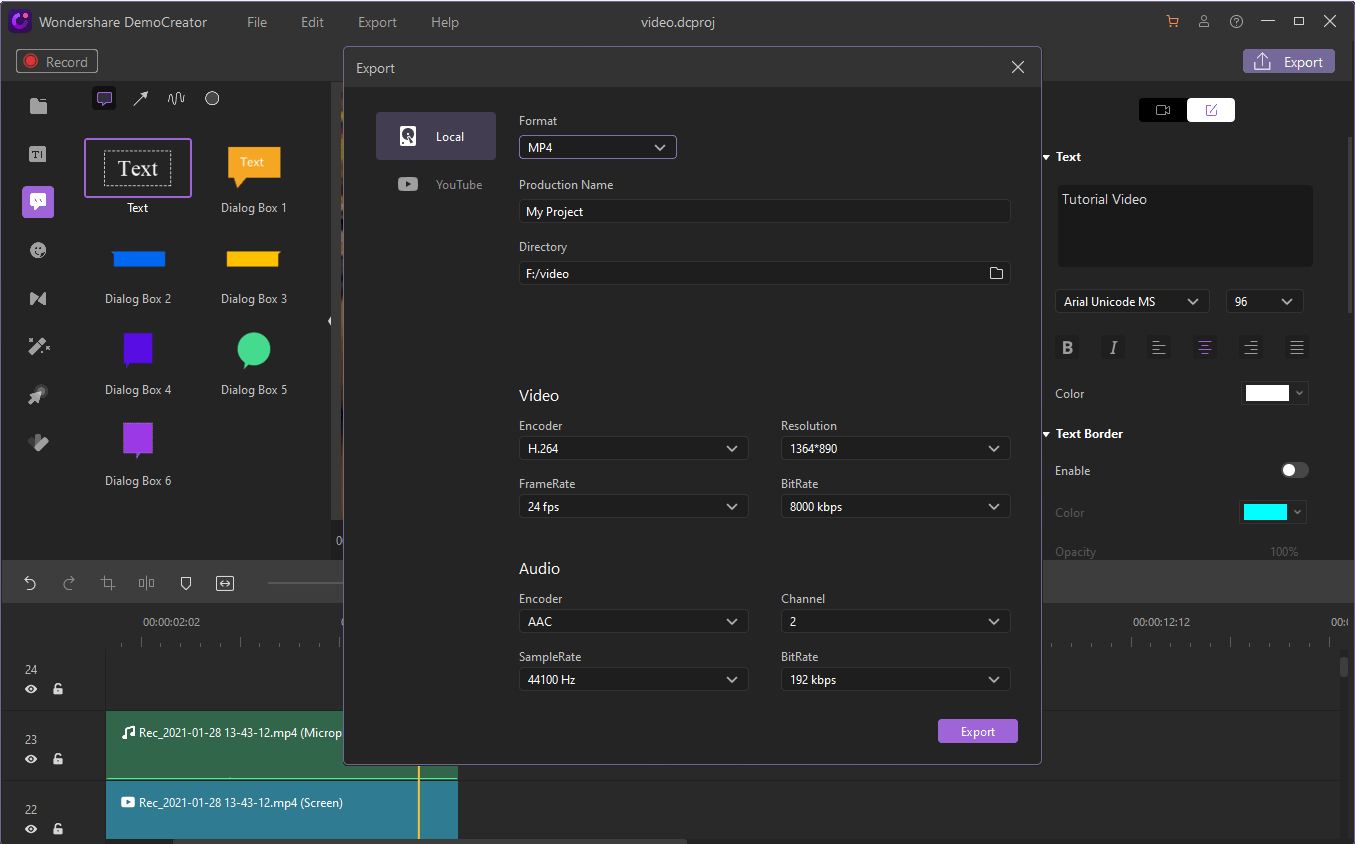1355x844 pixels.
Task: Open the user account icon
Action: pos(1205,21)
